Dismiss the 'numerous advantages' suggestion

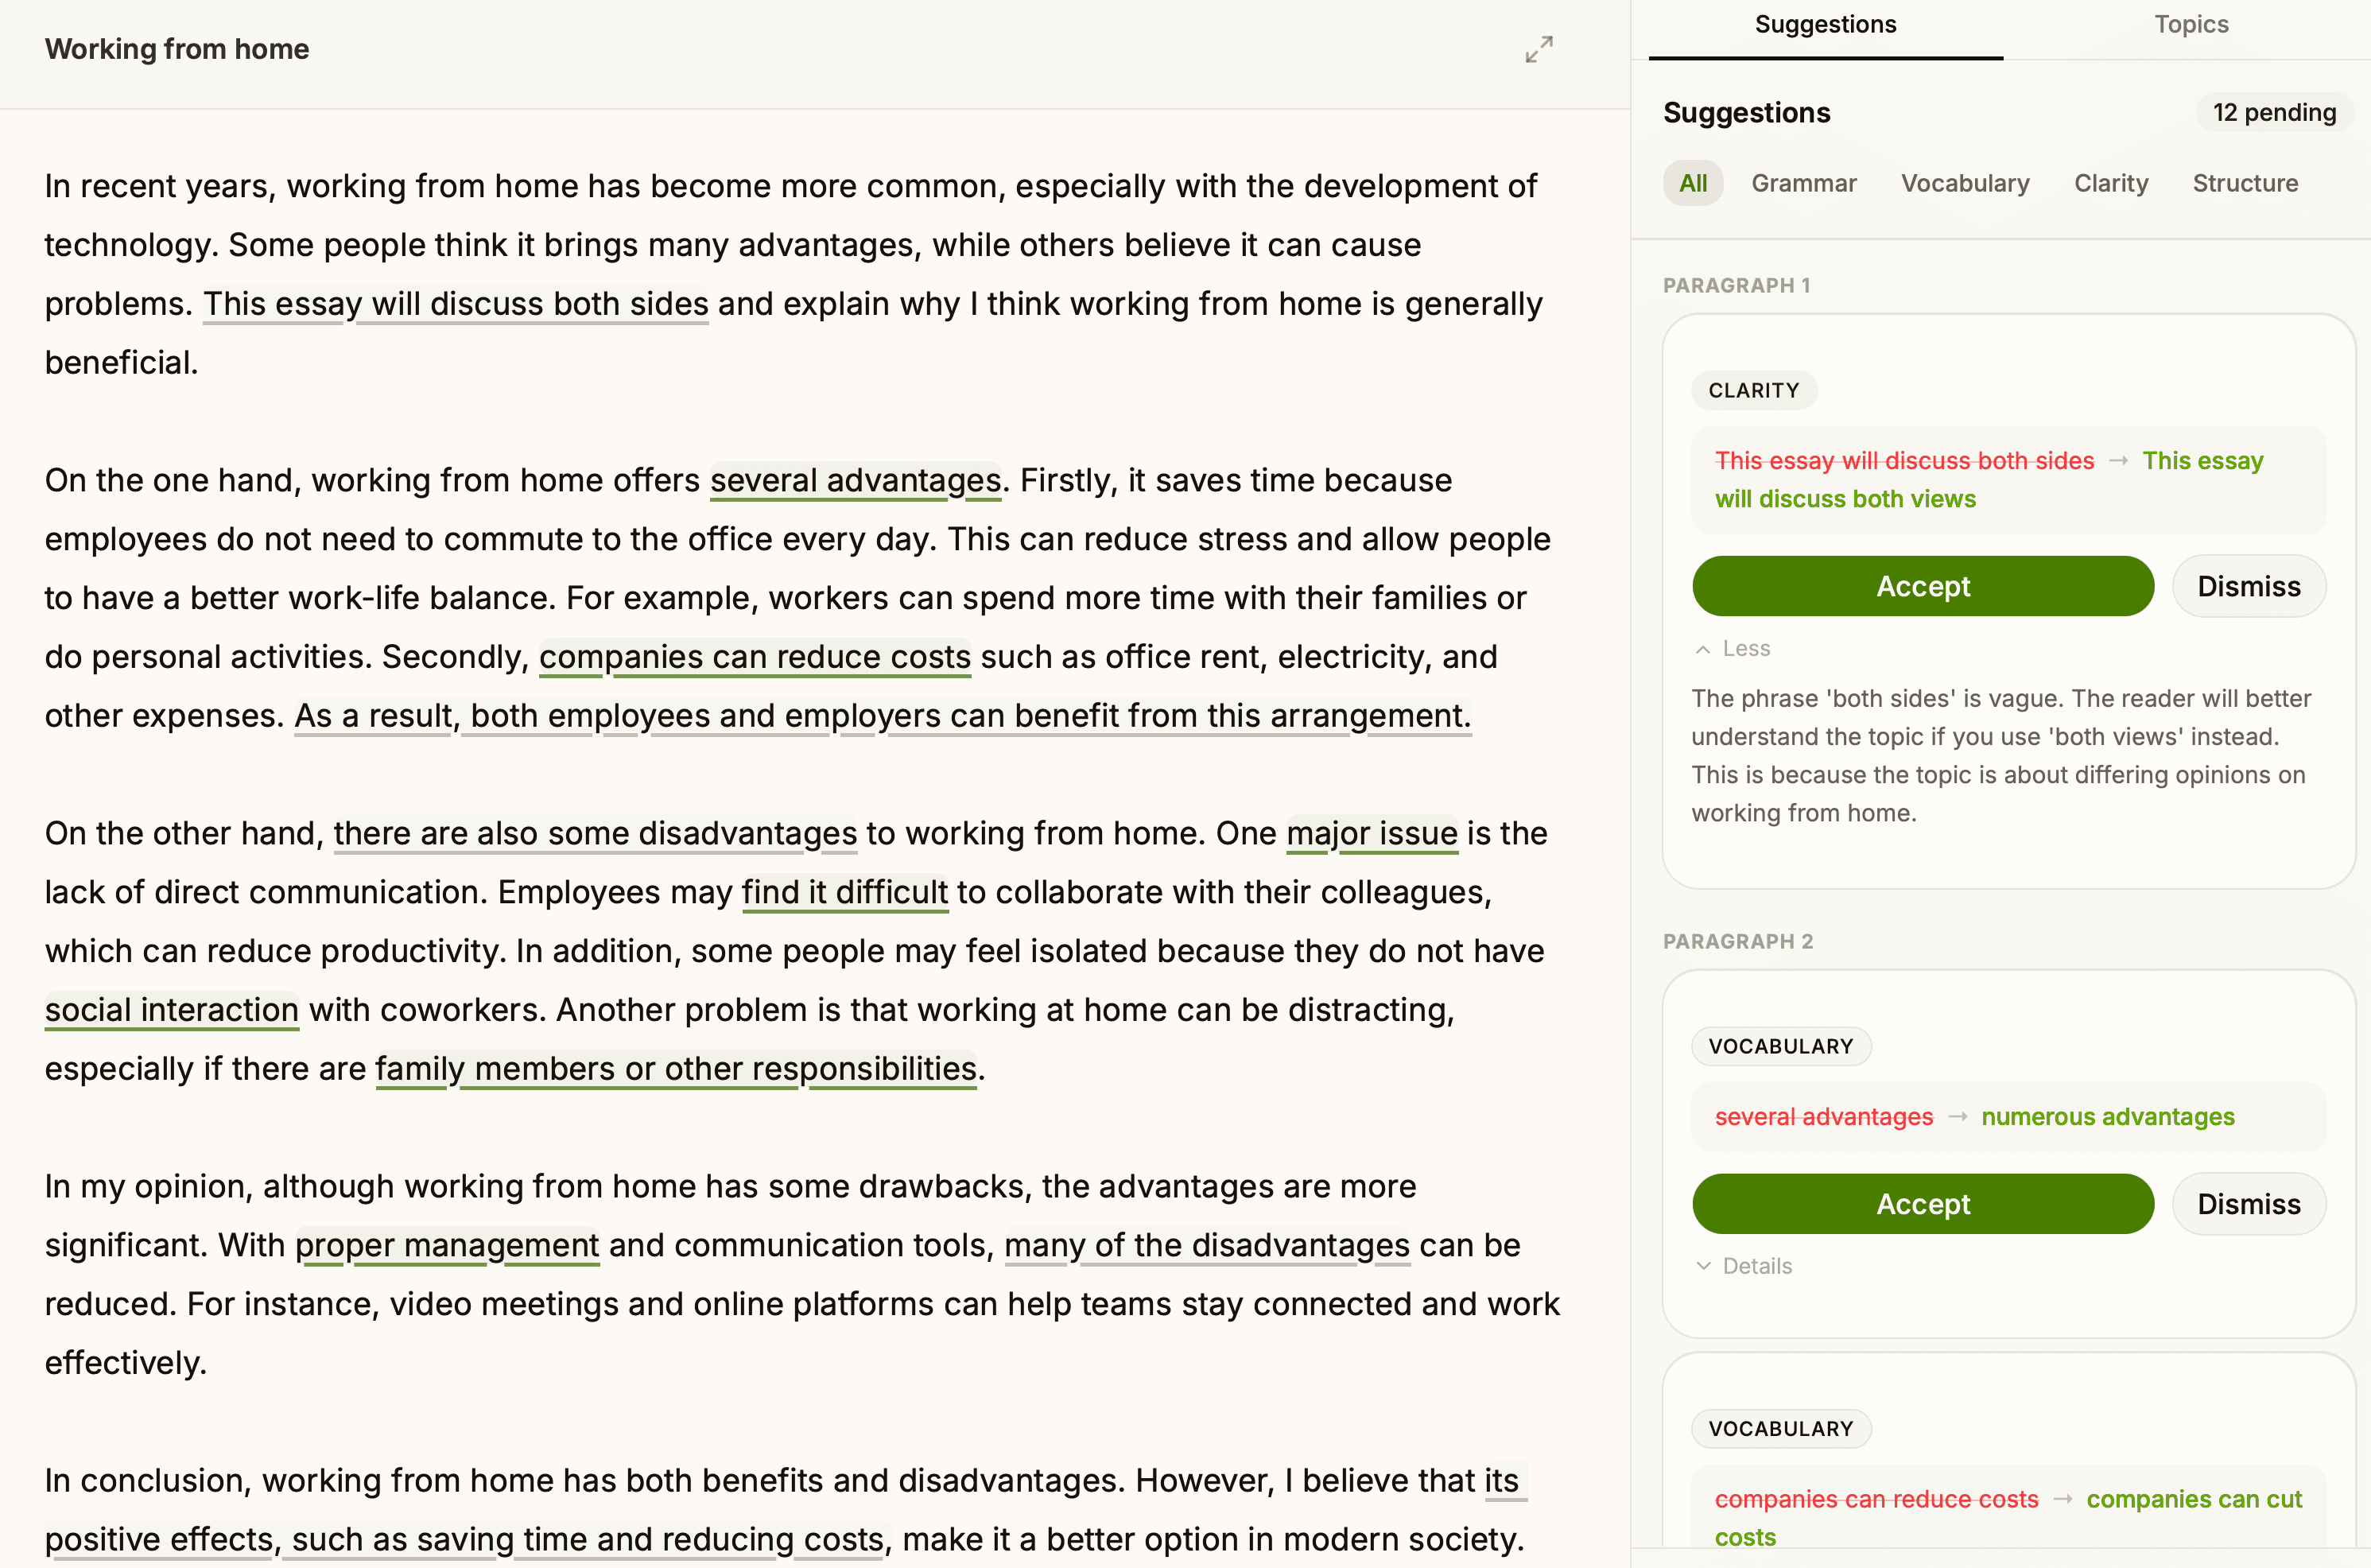[2248, 1204]
